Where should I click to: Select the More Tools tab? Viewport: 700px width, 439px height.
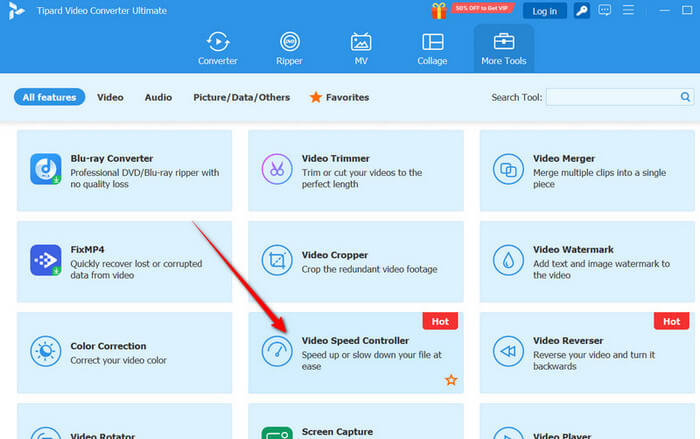click(x=504, y=49)
